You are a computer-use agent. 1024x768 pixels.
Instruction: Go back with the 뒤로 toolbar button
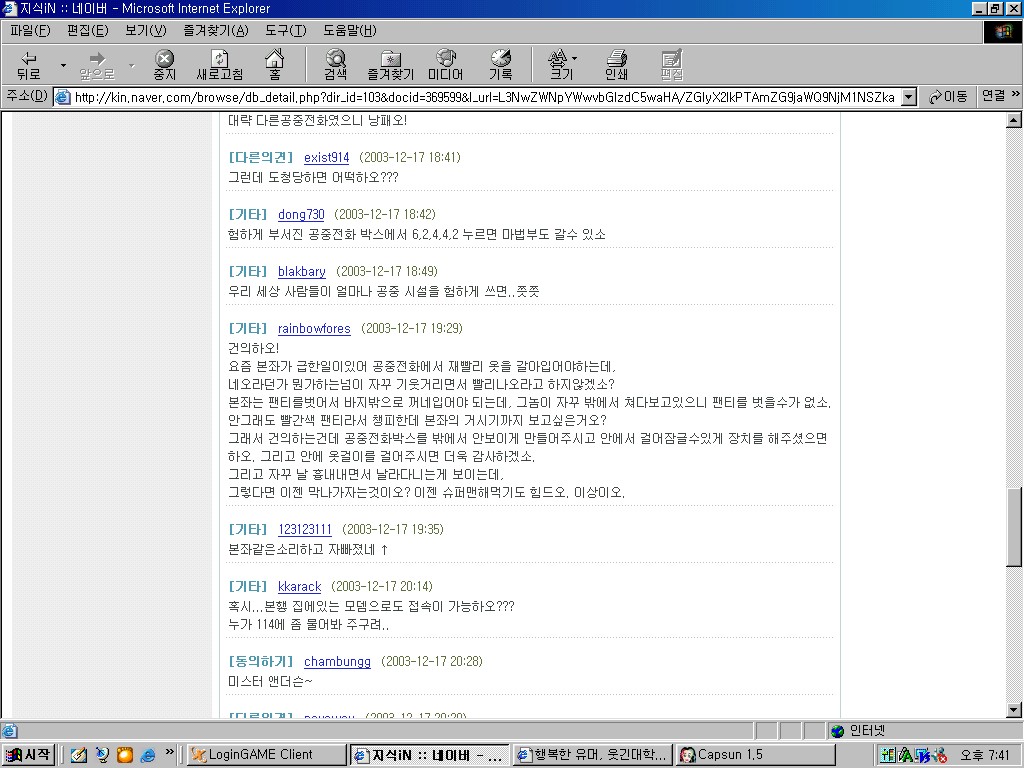coord(29,65)
